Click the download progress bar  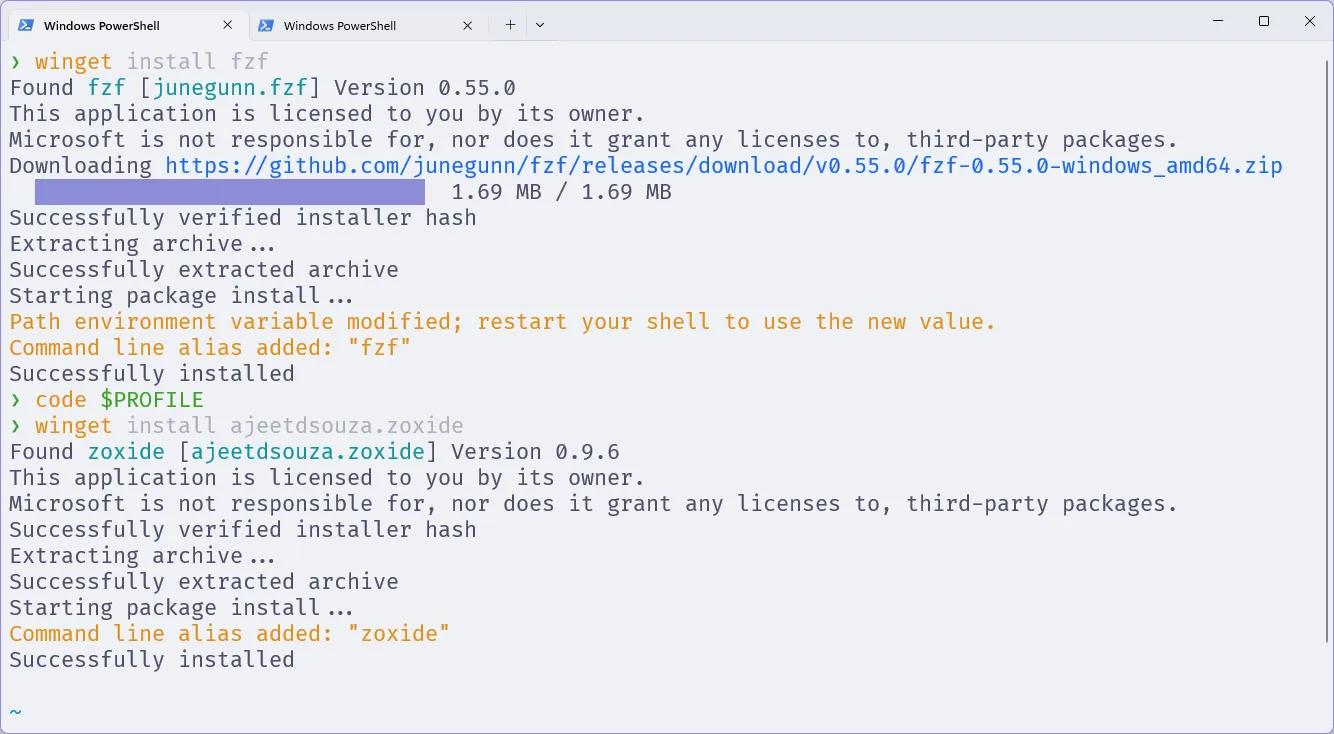pos(230,192)
